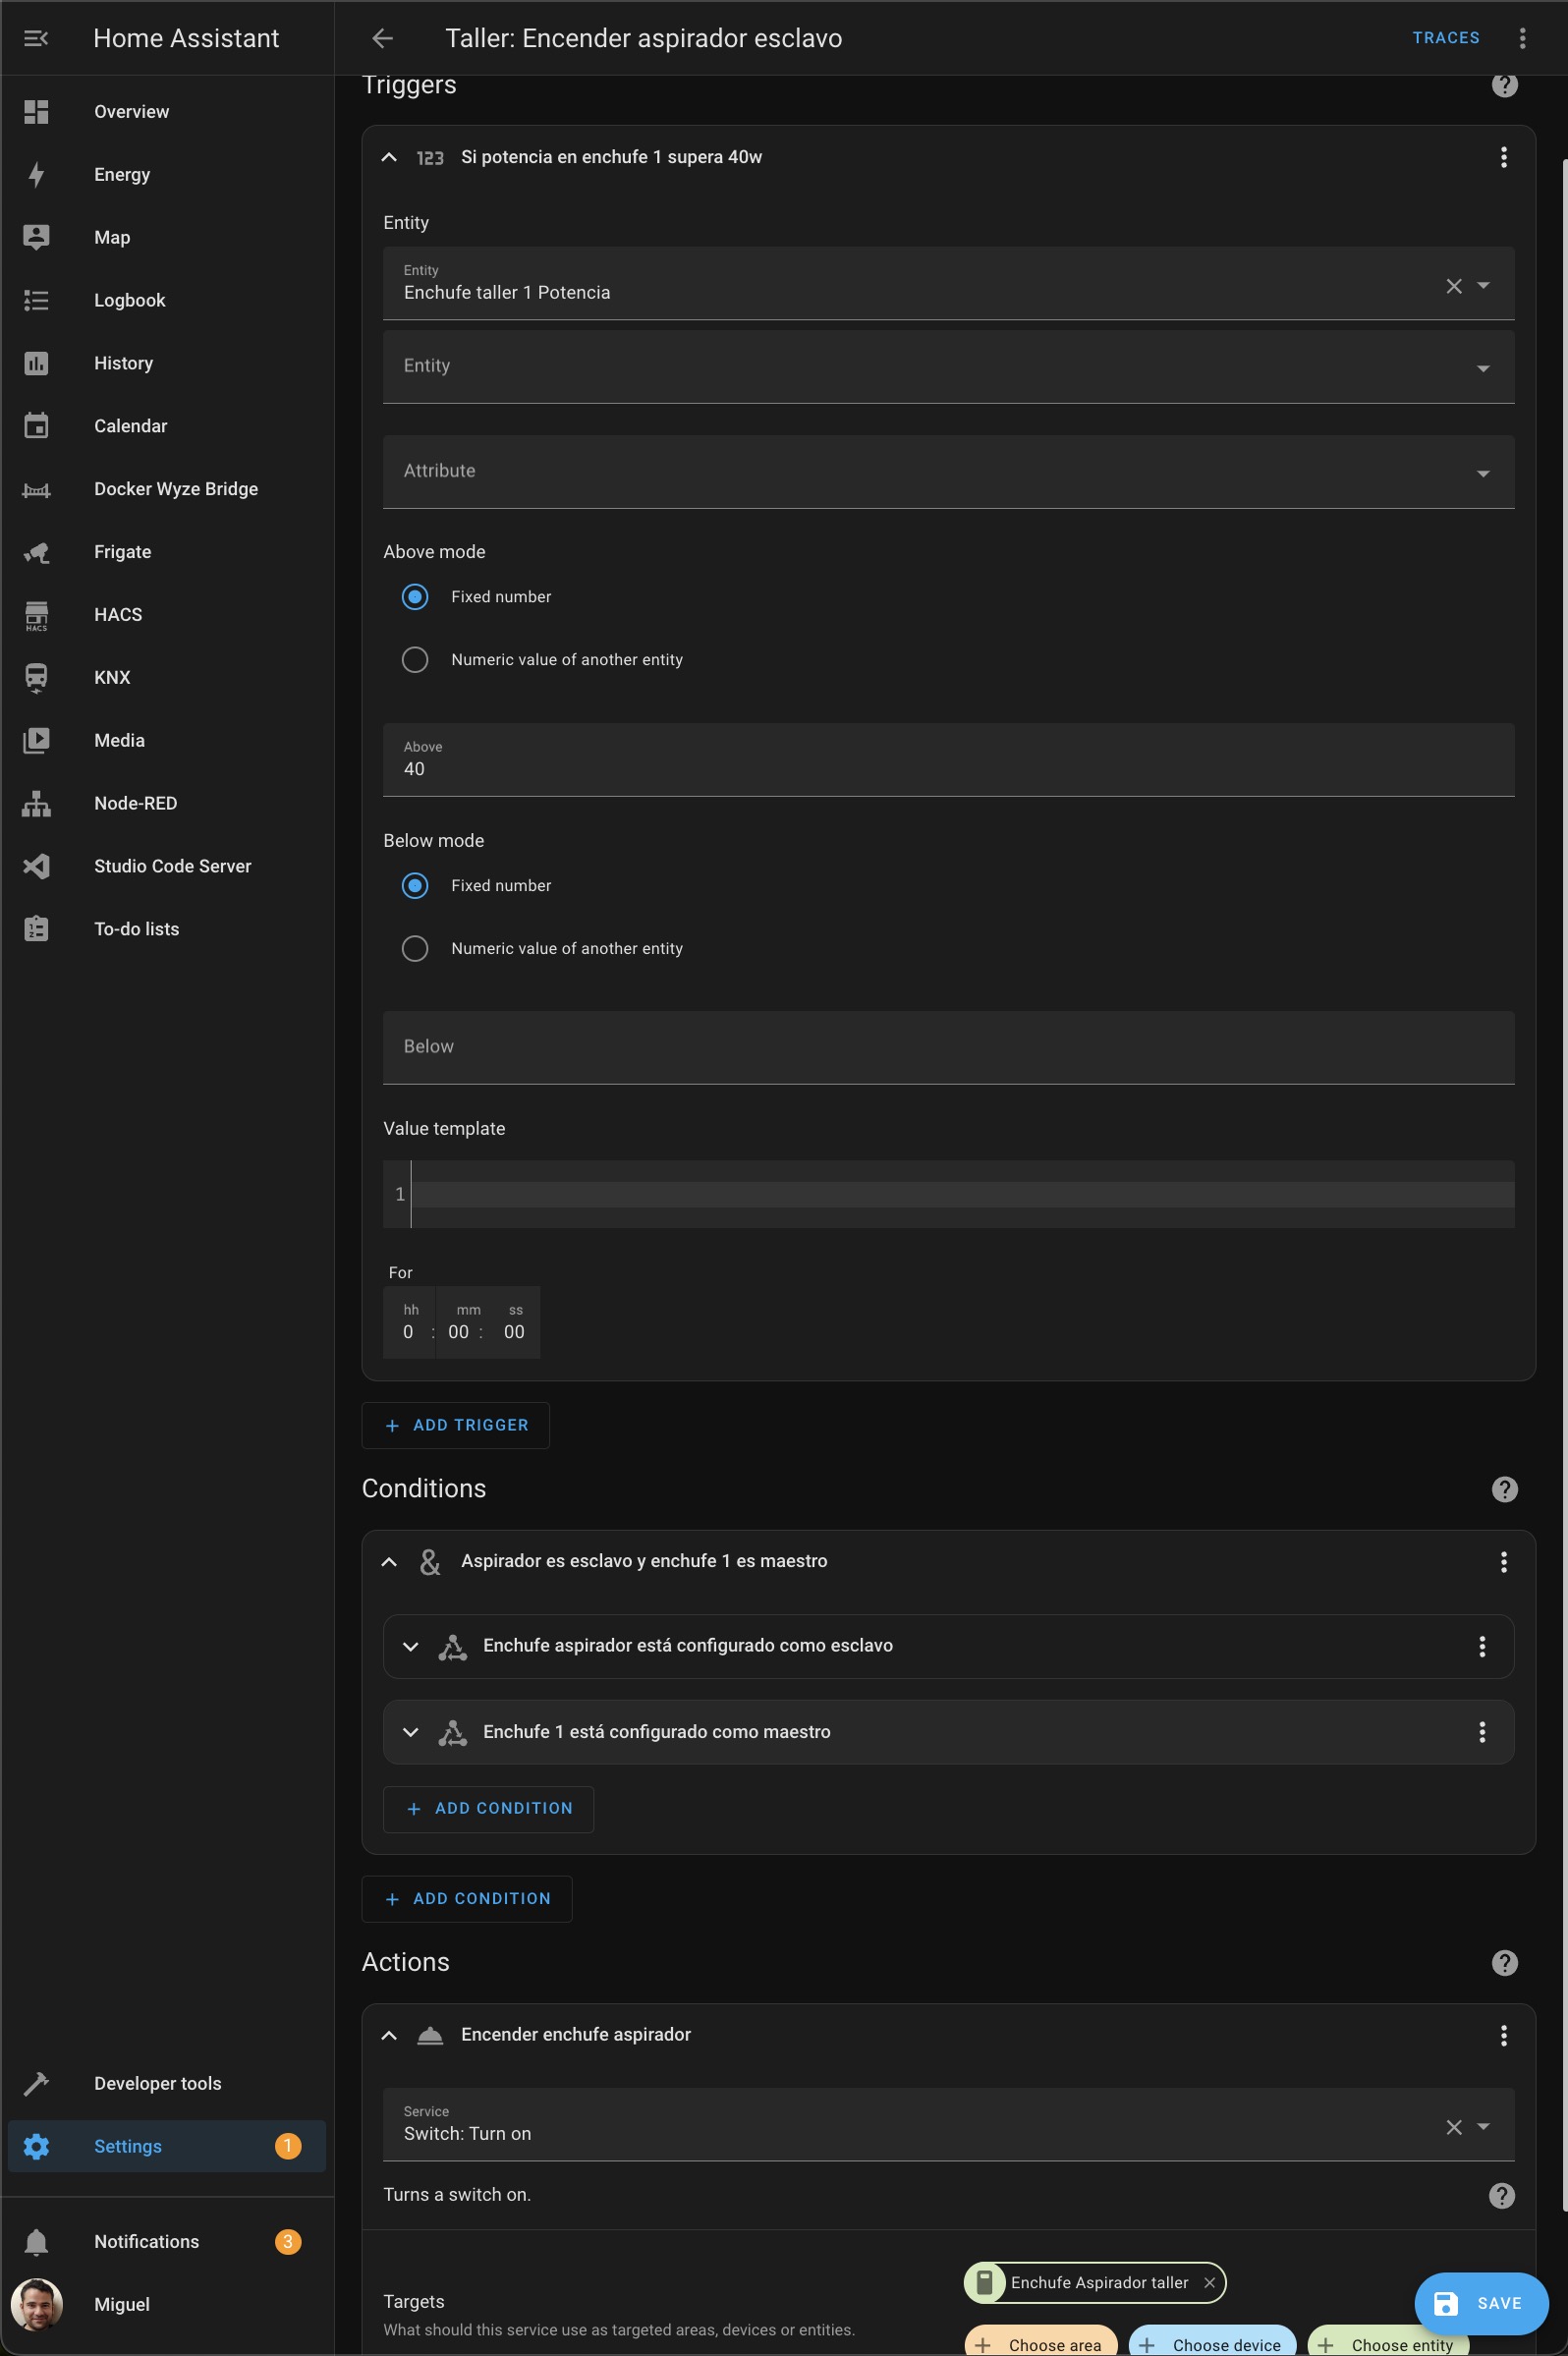The width and height of the screenshot is (1568, 2356).
Task: Open the Overview dashboard
Action: [x=167, y=112]
